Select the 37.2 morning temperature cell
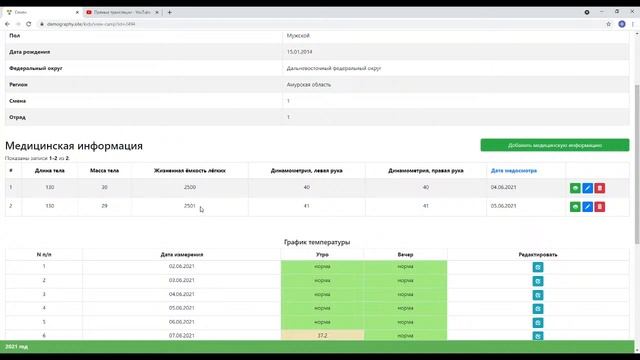640x360 pixels. pos(322,336)
